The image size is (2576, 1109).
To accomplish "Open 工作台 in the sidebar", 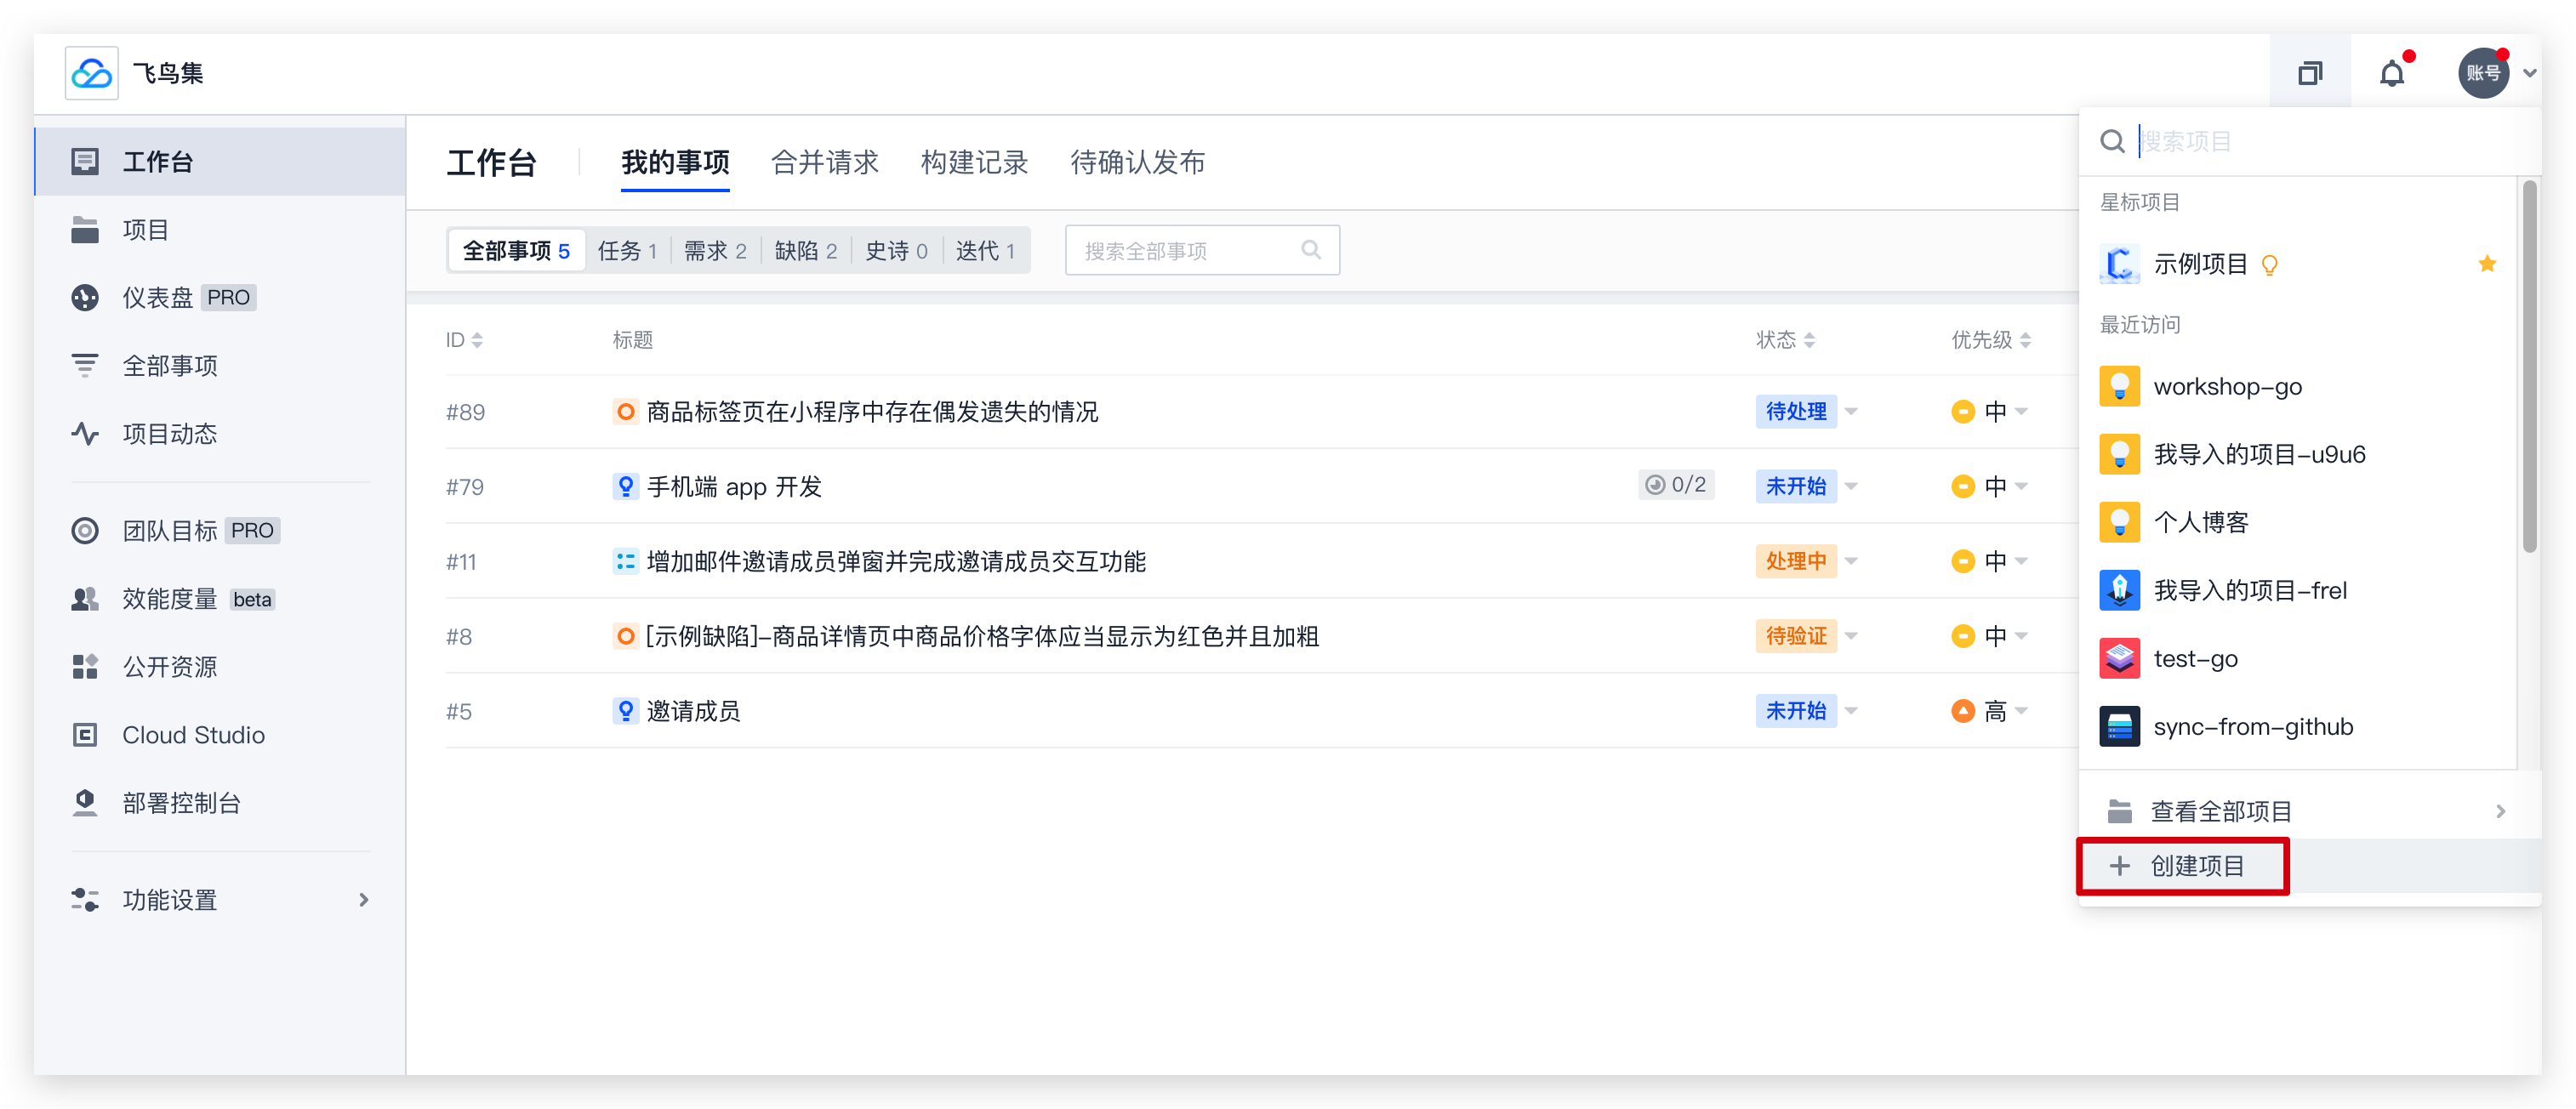I will click(x=220, y=161).
